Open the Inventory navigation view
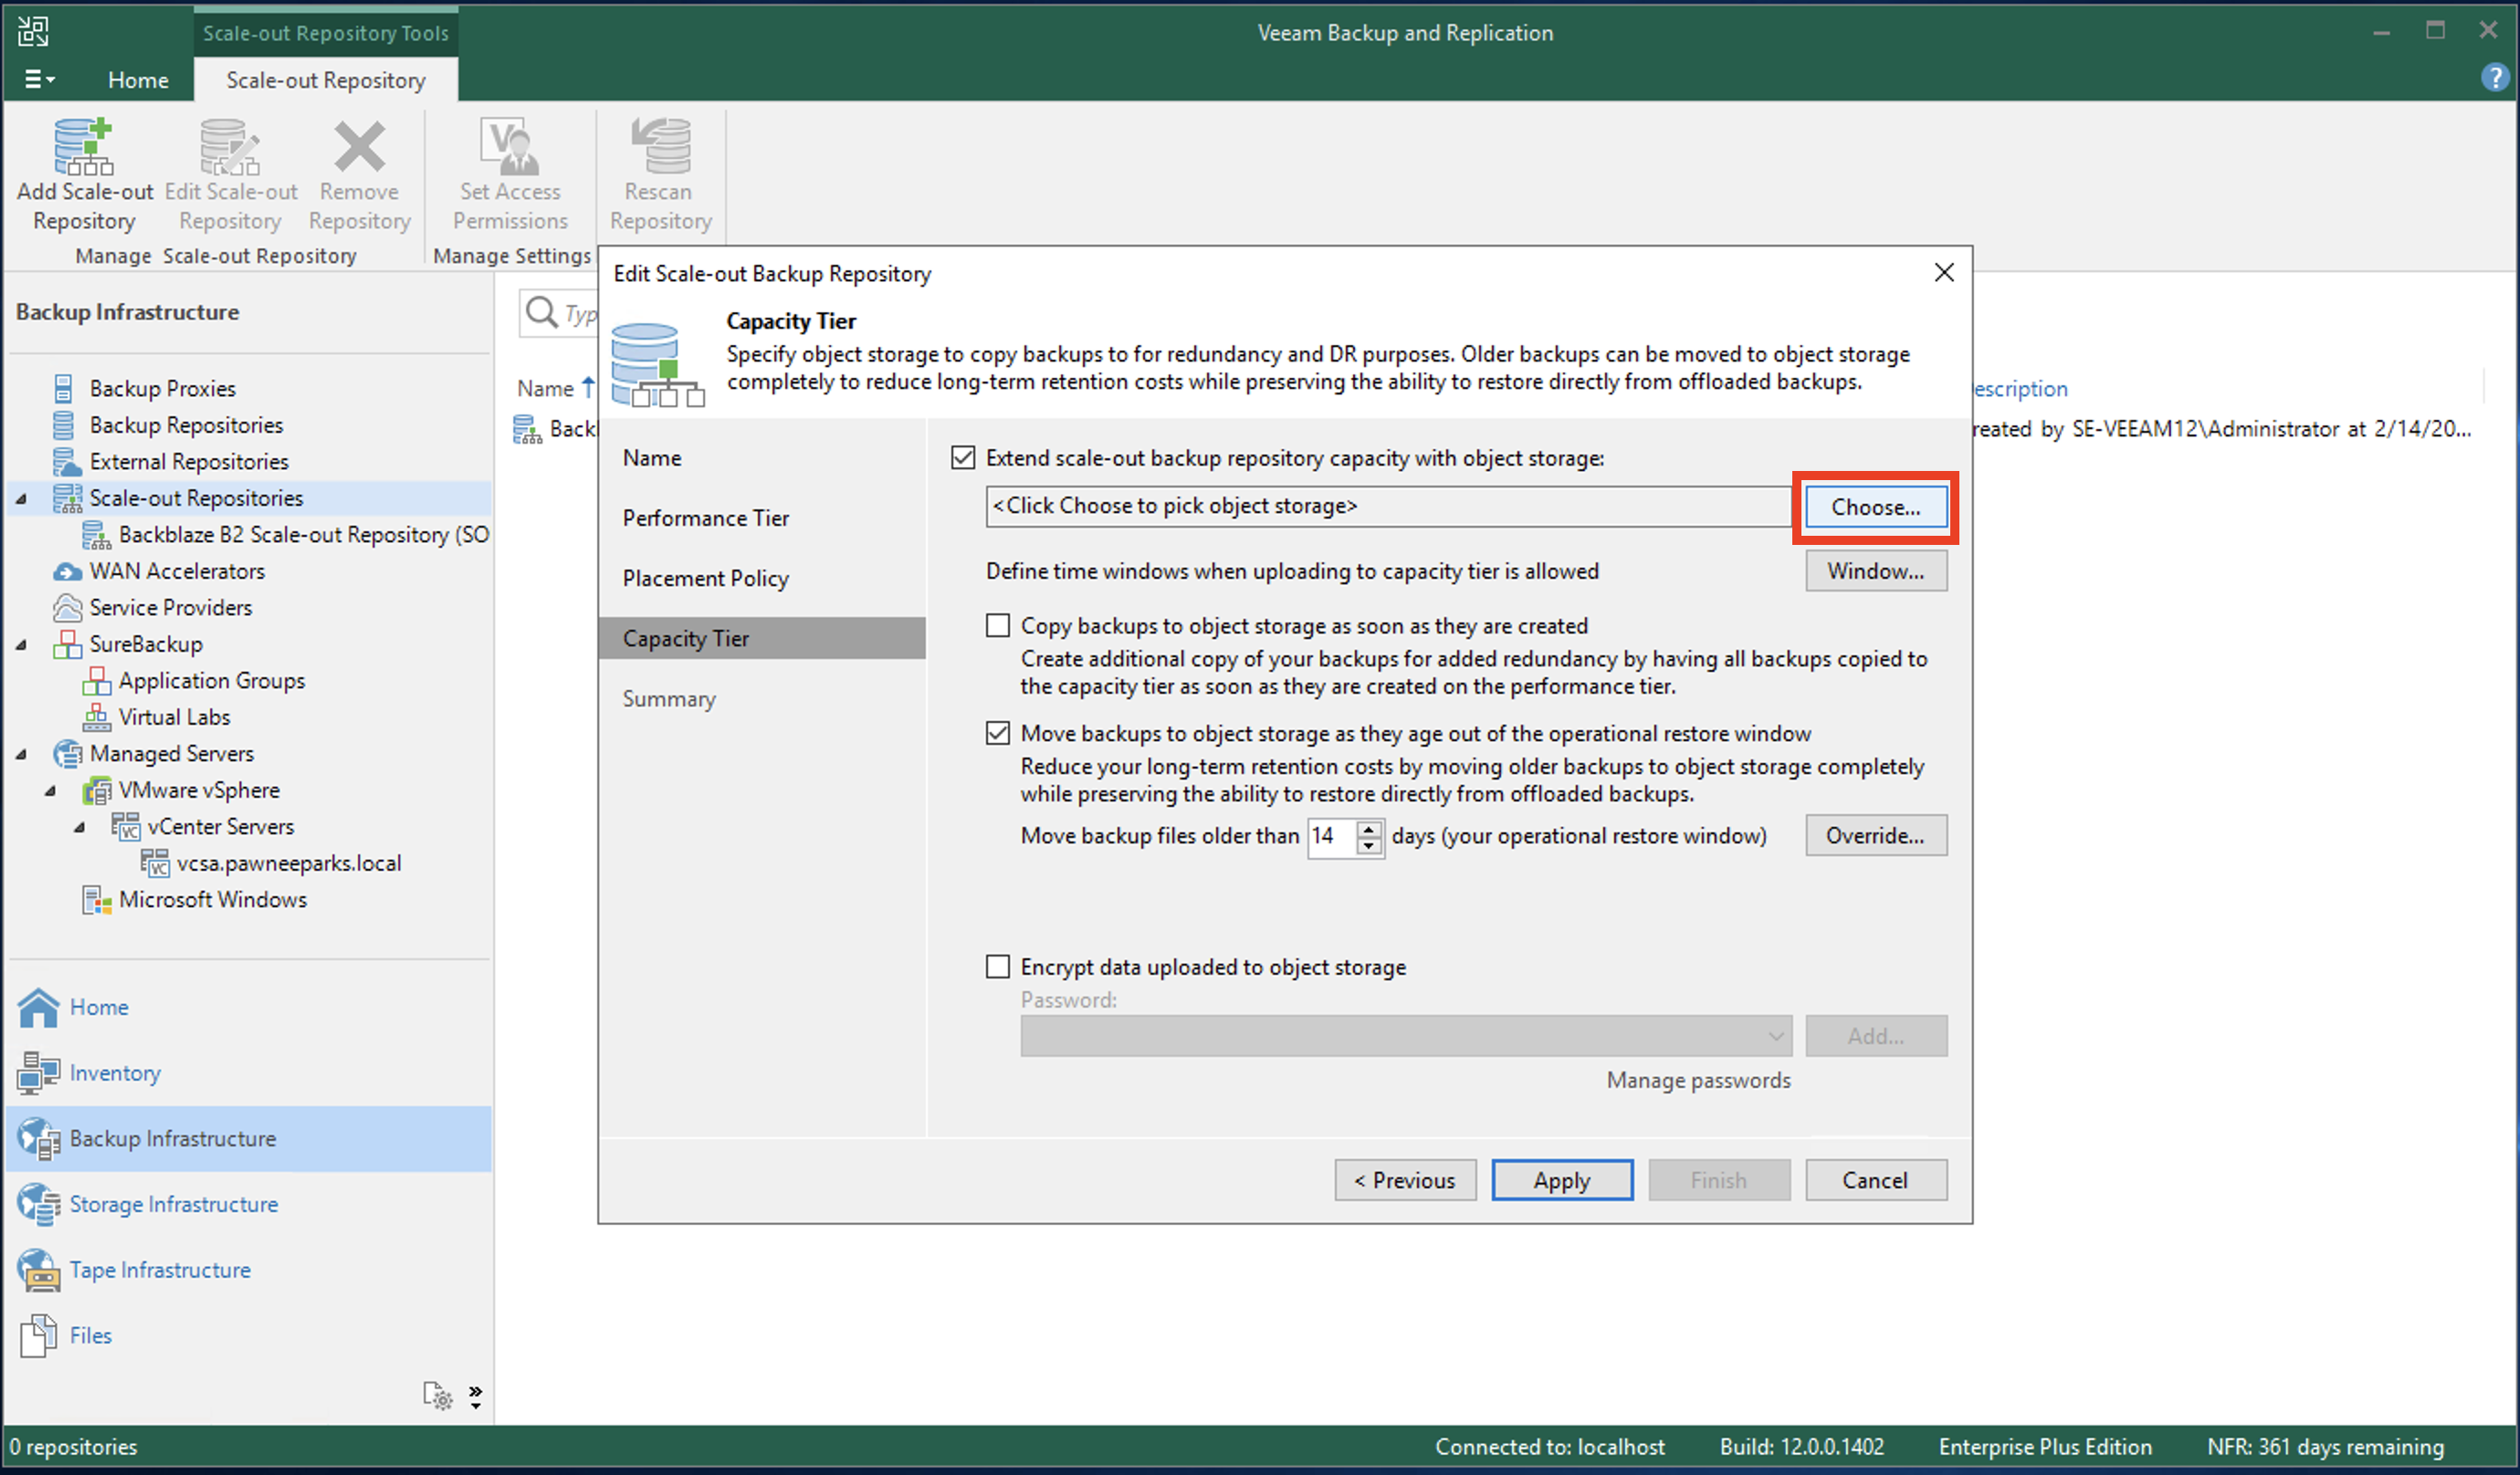 pyautogui.click(x=114, y=1073)
